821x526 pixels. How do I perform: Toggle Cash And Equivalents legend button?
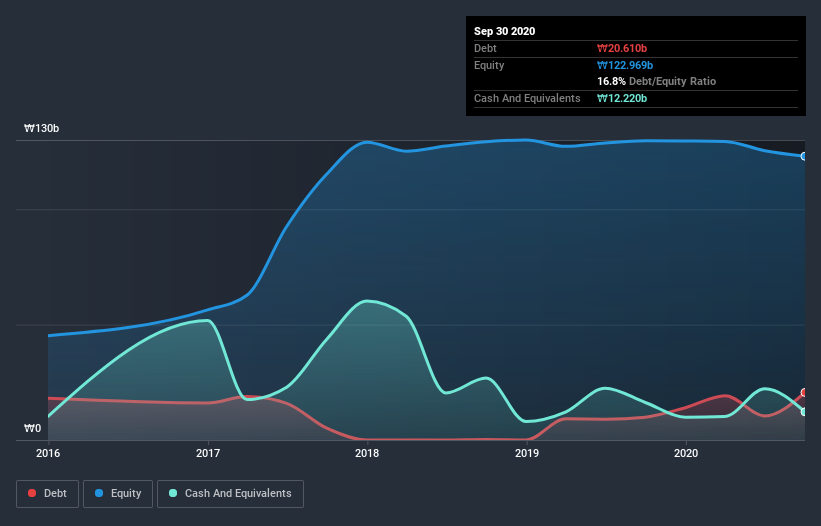[x=230, y=494]
